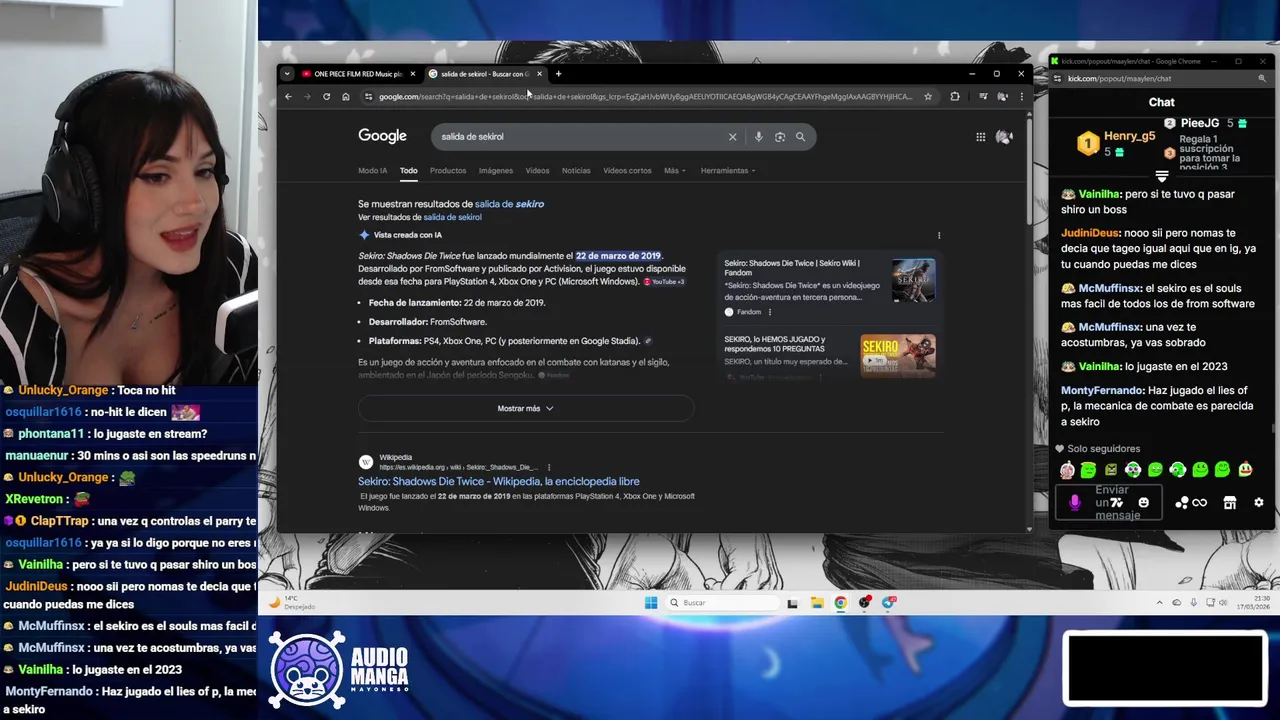
Task: Click the purple microphone icon in Kick chat
Action: click(1075, 503)
